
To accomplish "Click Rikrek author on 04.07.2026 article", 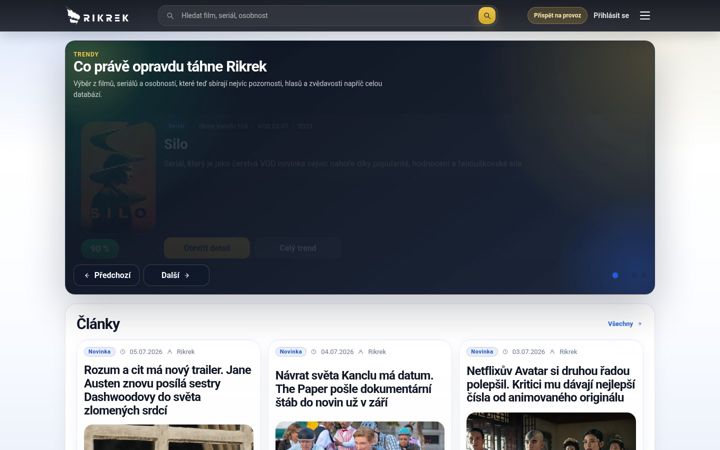I will [377, 352].
